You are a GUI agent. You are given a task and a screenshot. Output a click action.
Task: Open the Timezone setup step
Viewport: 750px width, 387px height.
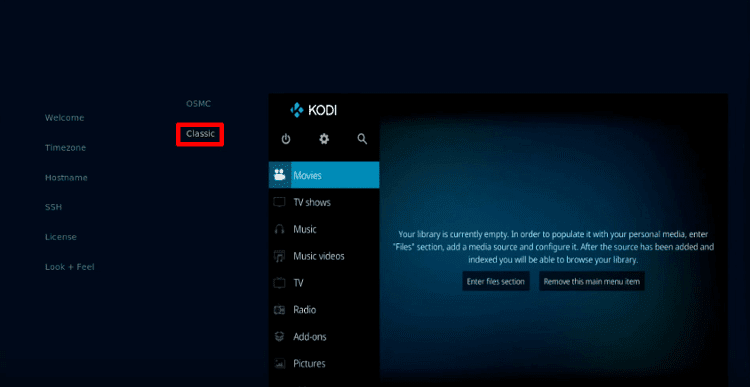point(66,148)
